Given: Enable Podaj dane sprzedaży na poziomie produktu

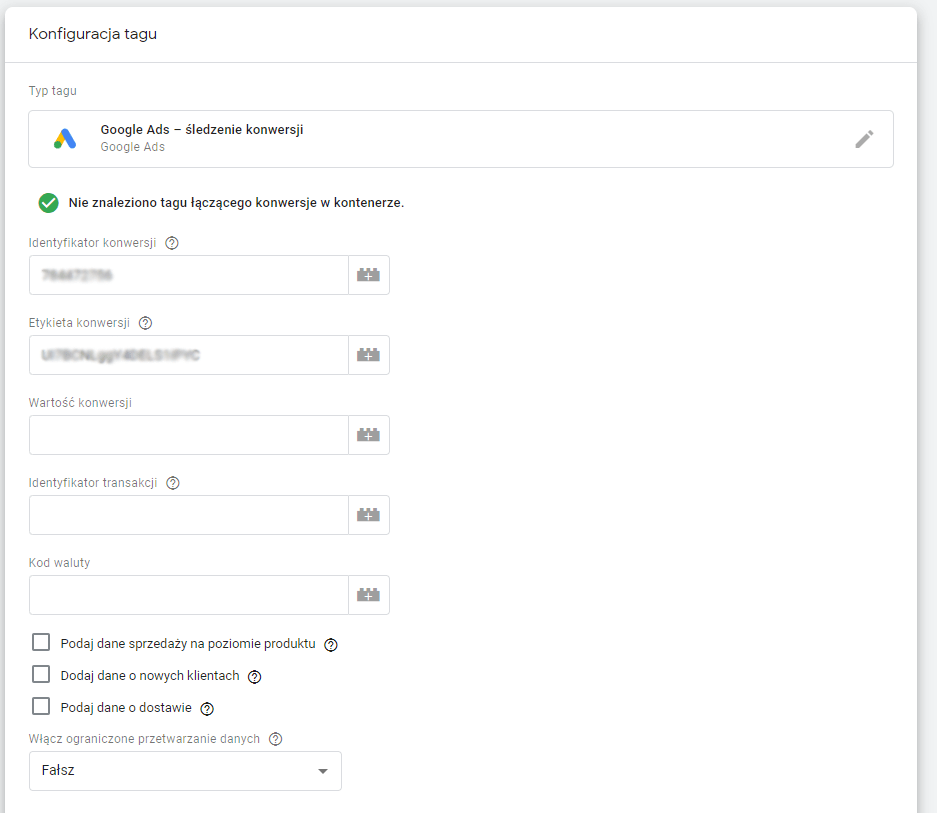Looking at the screenshot, I should [41, 642].
